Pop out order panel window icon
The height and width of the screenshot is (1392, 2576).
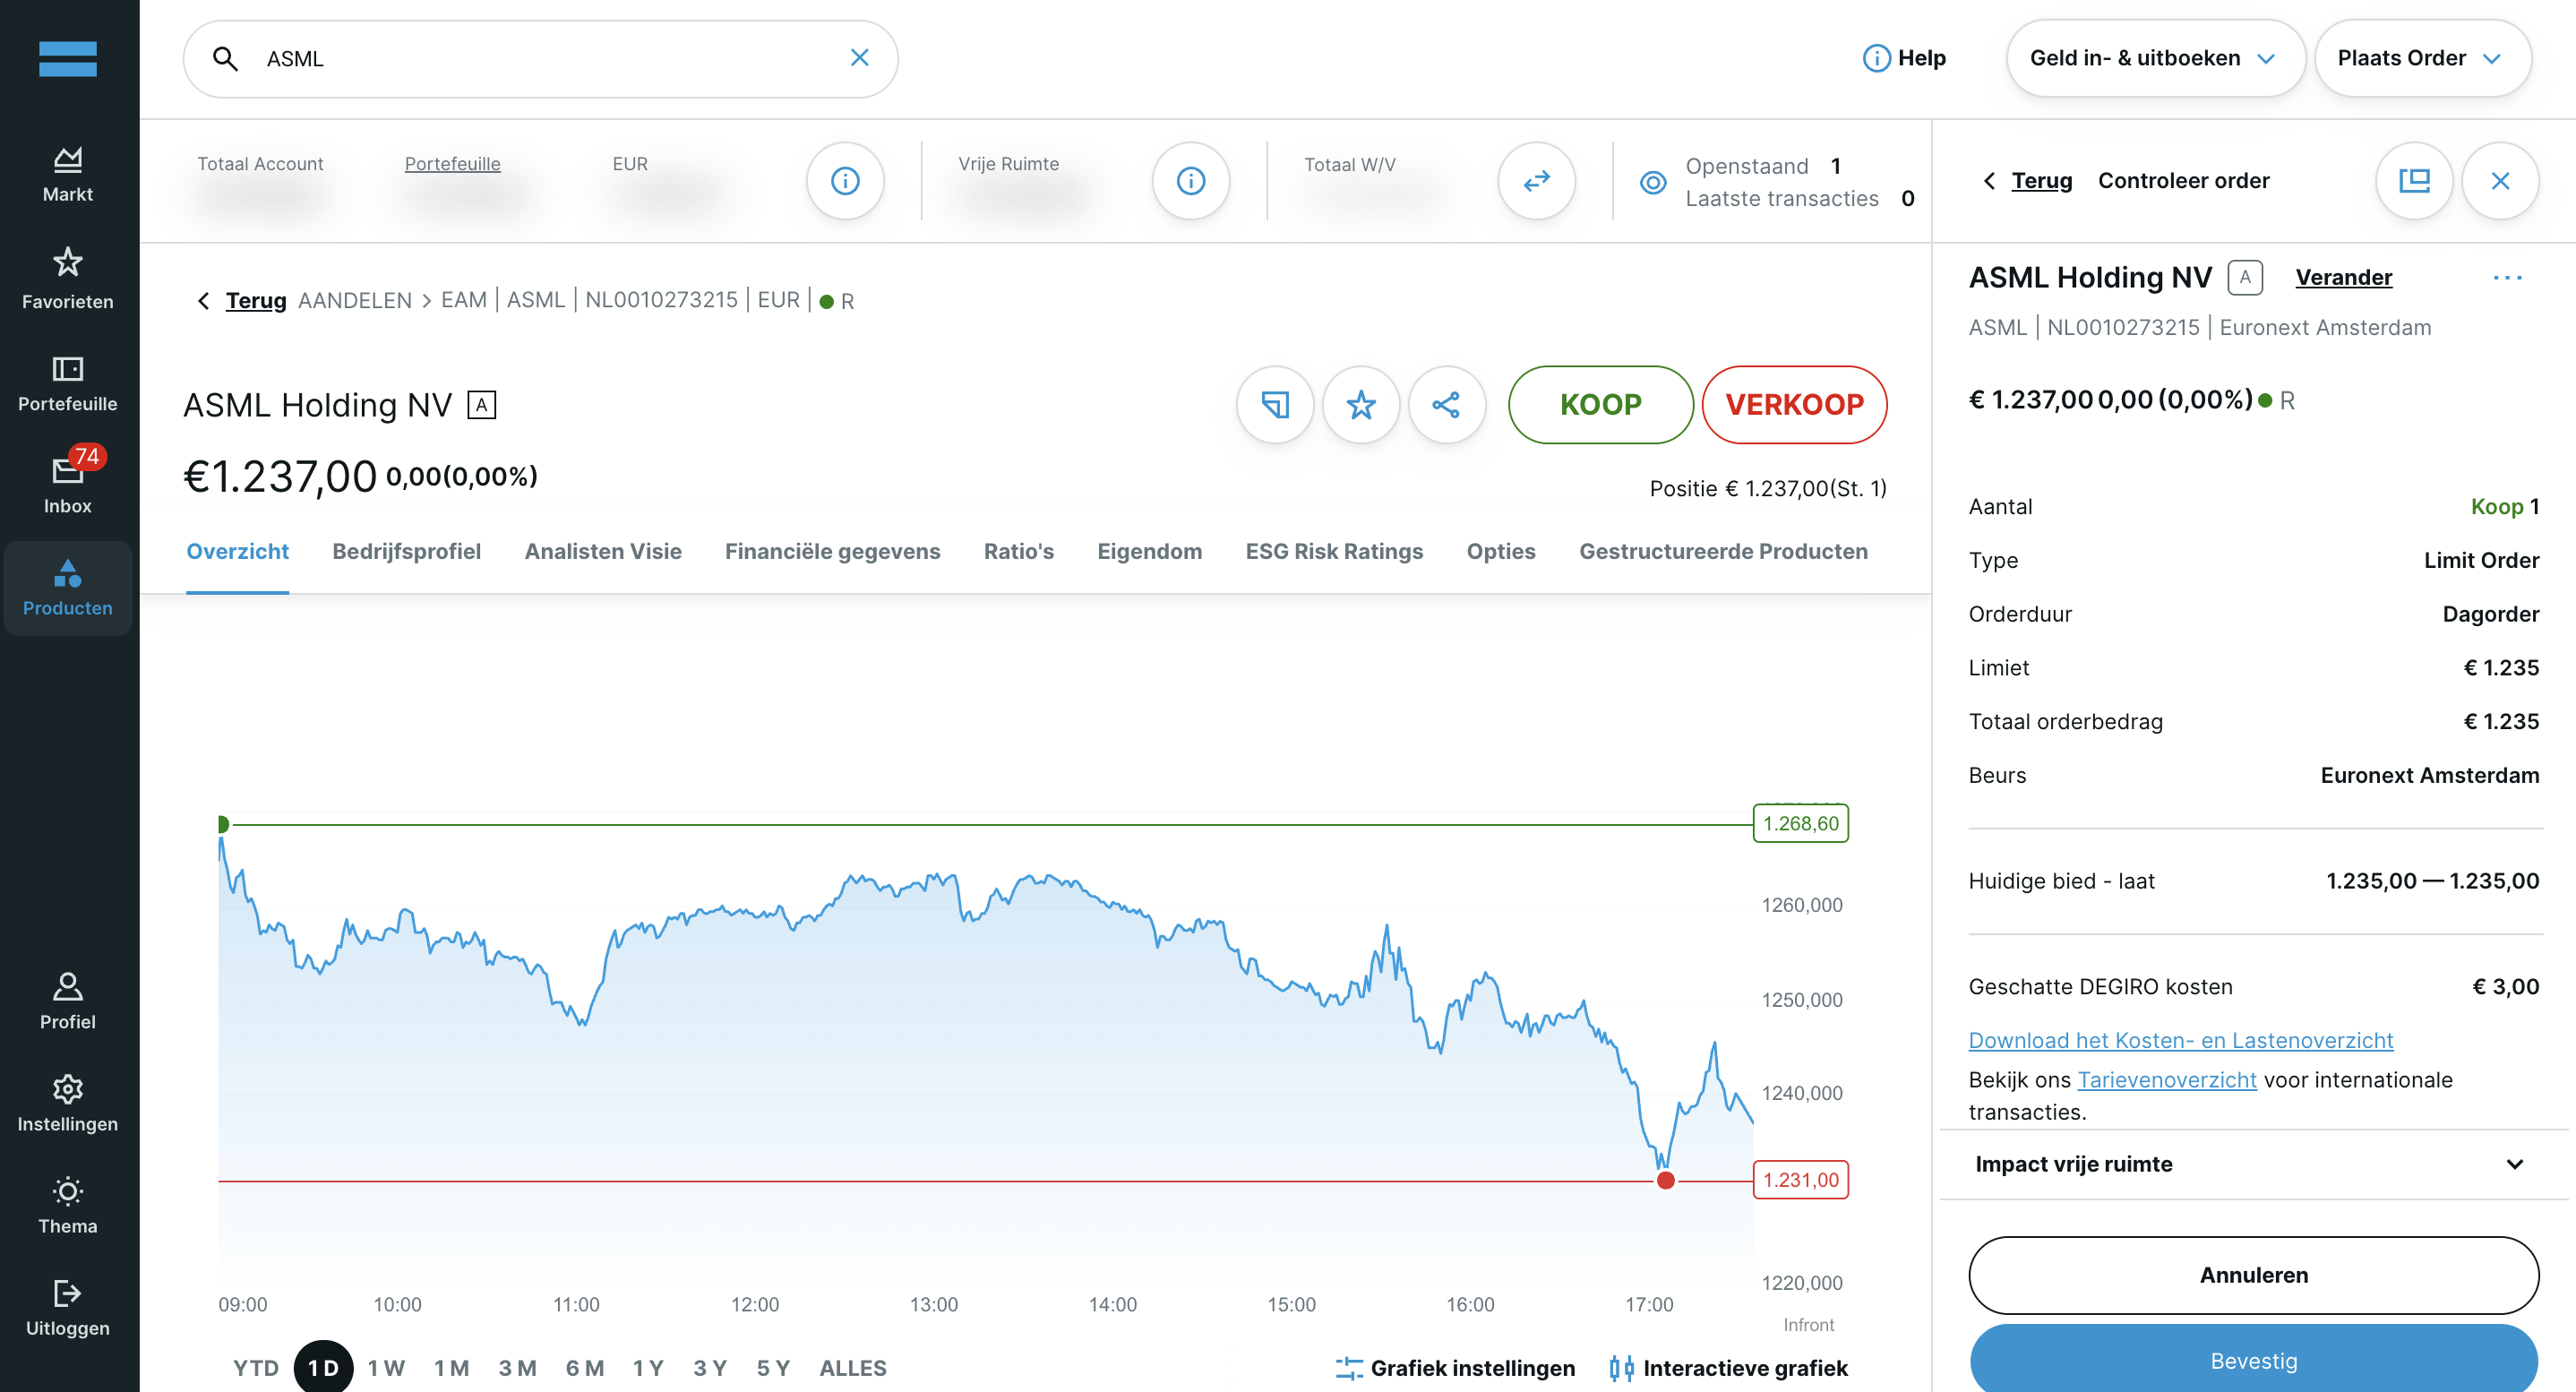2414,181
